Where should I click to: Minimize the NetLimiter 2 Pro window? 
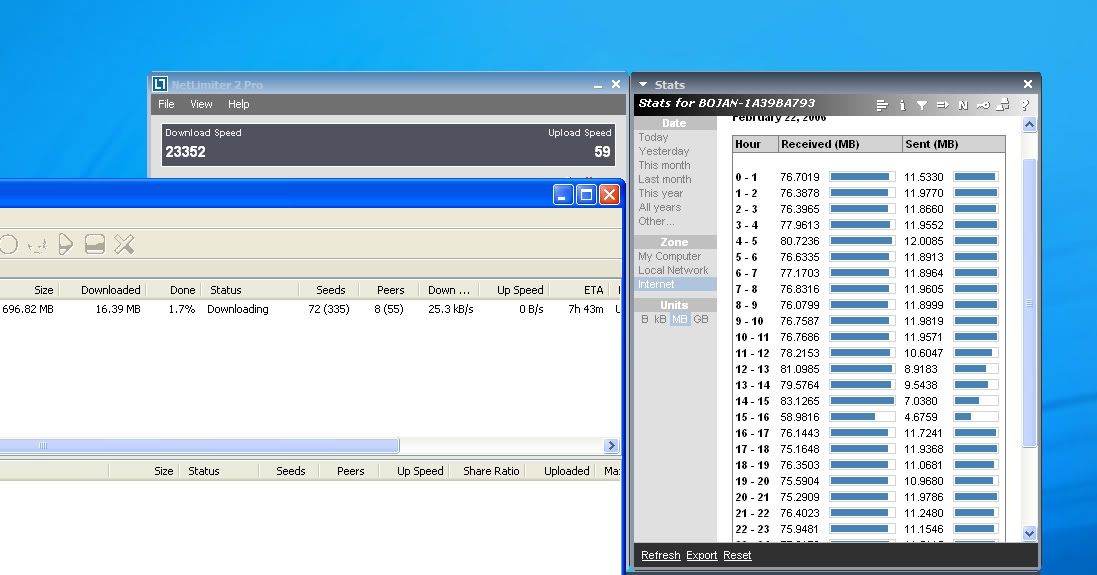click(x=597, y=85)
